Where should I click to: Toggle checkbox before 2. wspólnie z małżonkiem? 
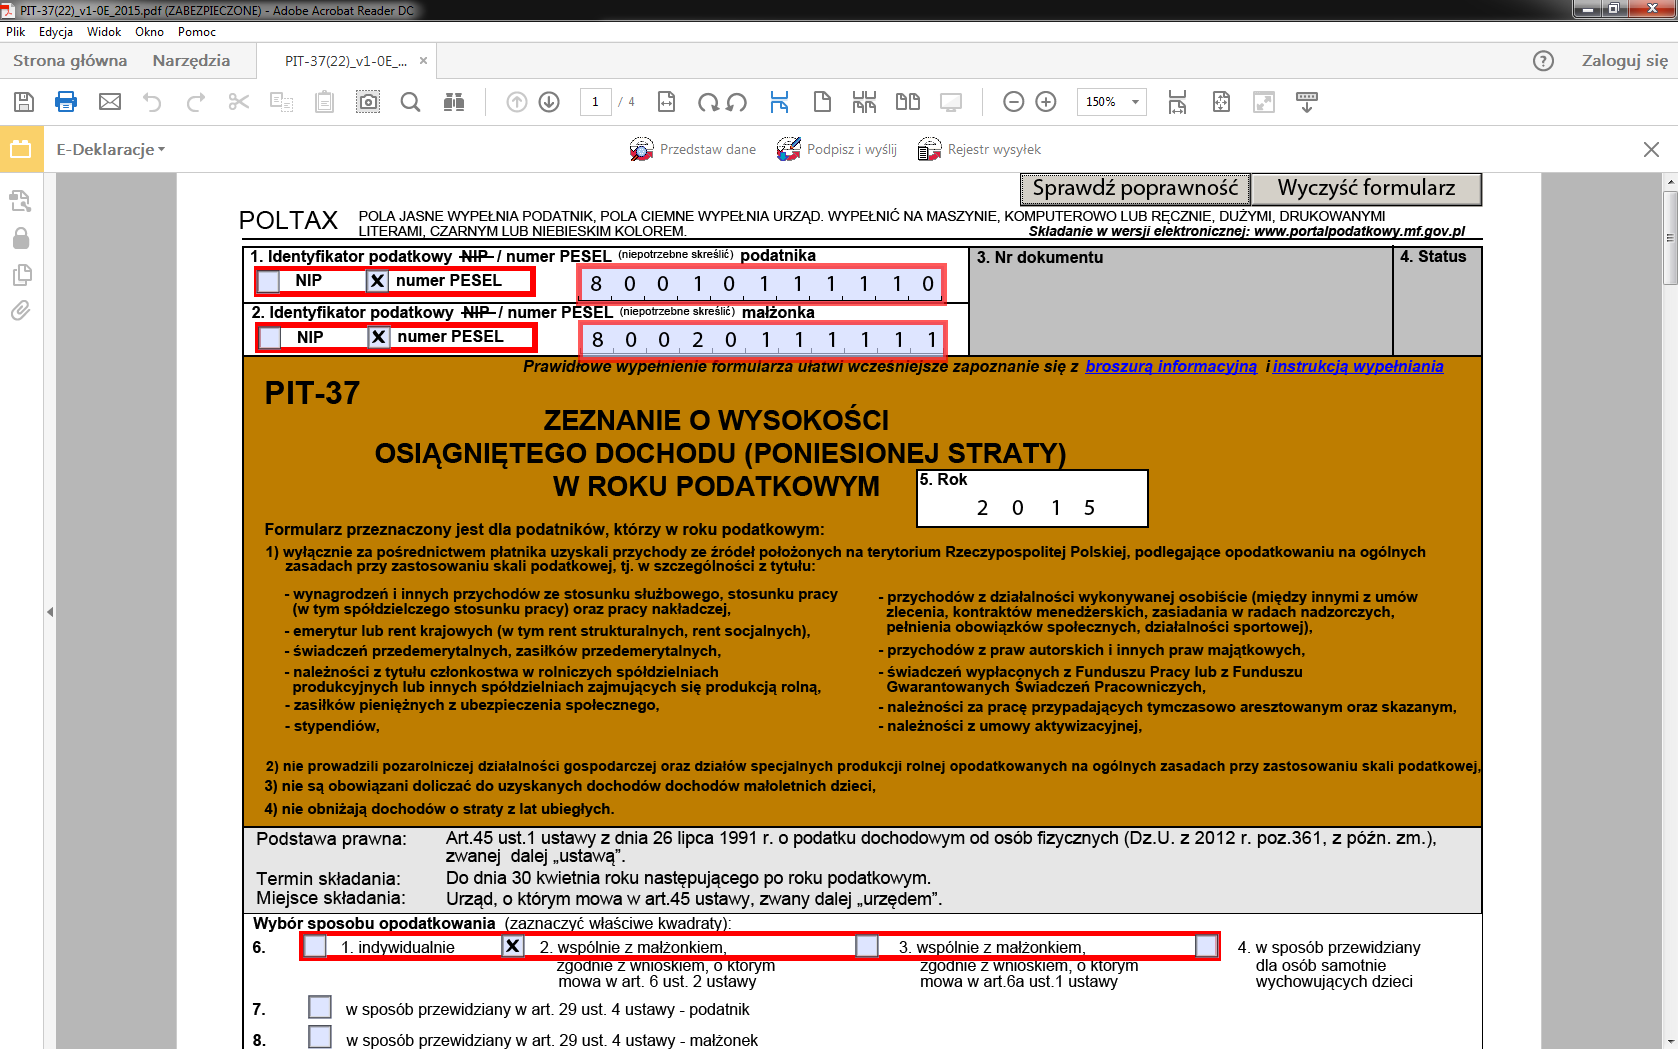pyautogui.click(x=512, y=946)
